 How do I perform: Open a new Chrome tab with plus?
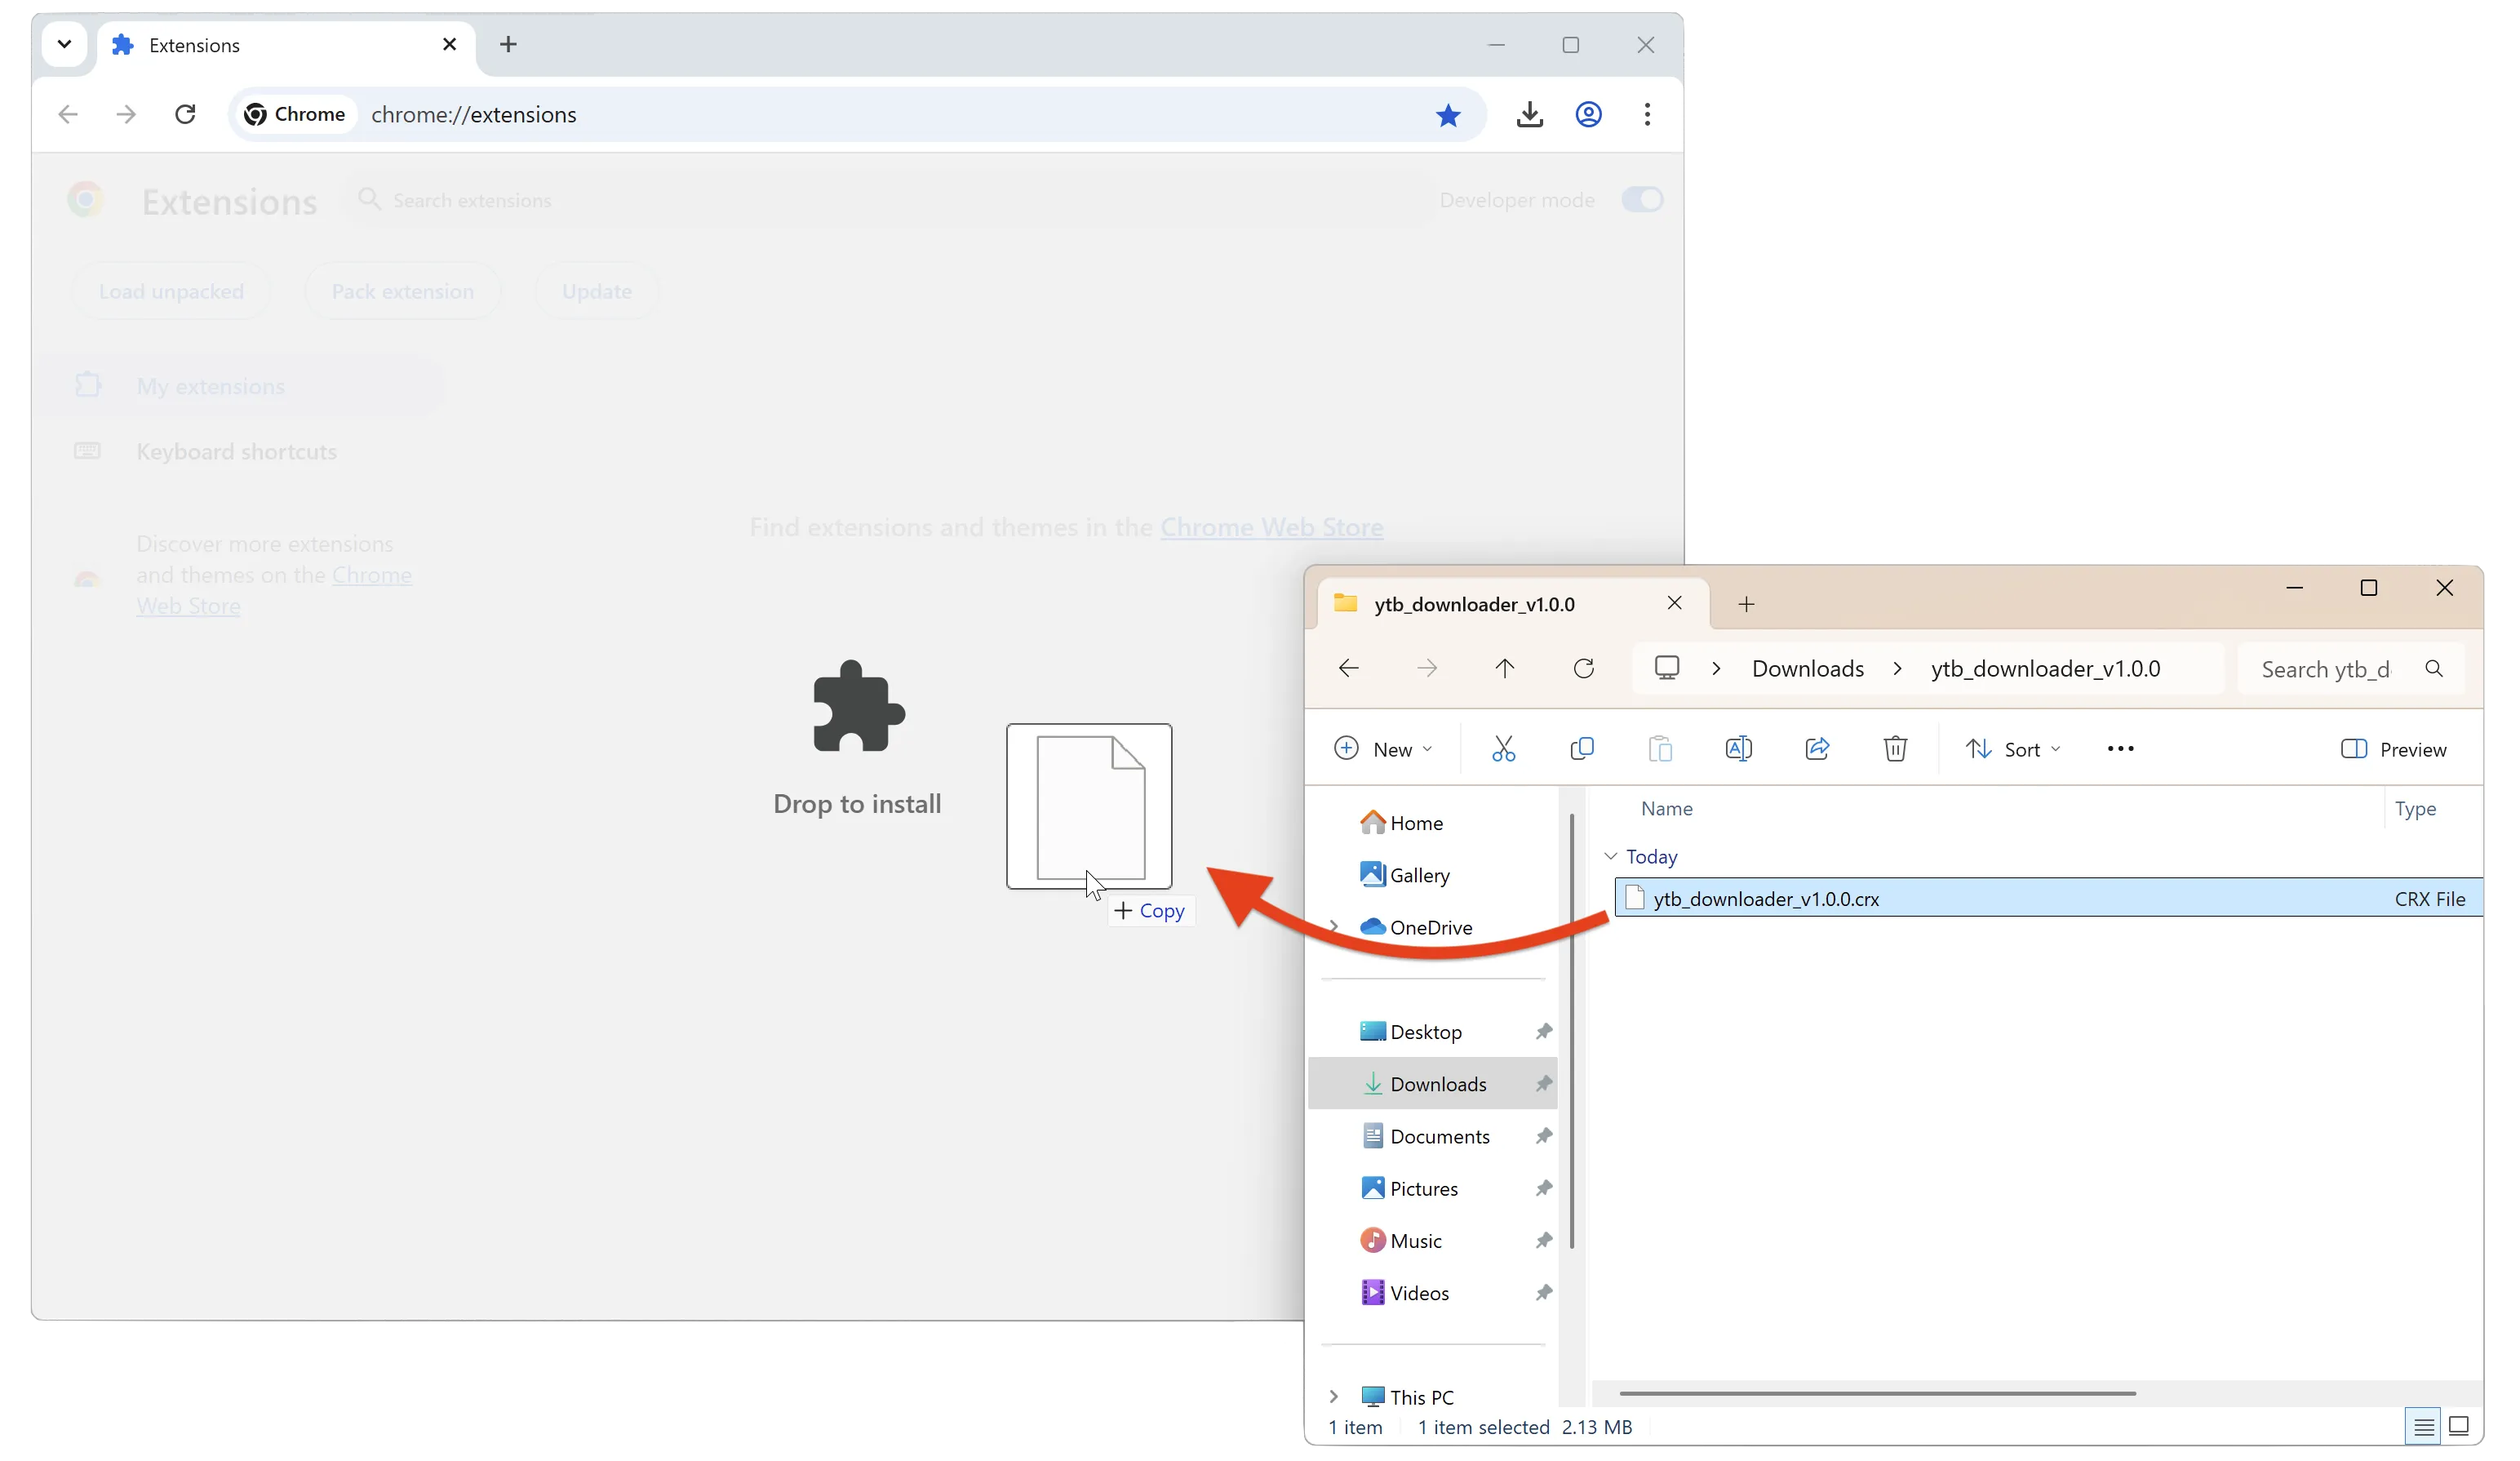point(508,44)
